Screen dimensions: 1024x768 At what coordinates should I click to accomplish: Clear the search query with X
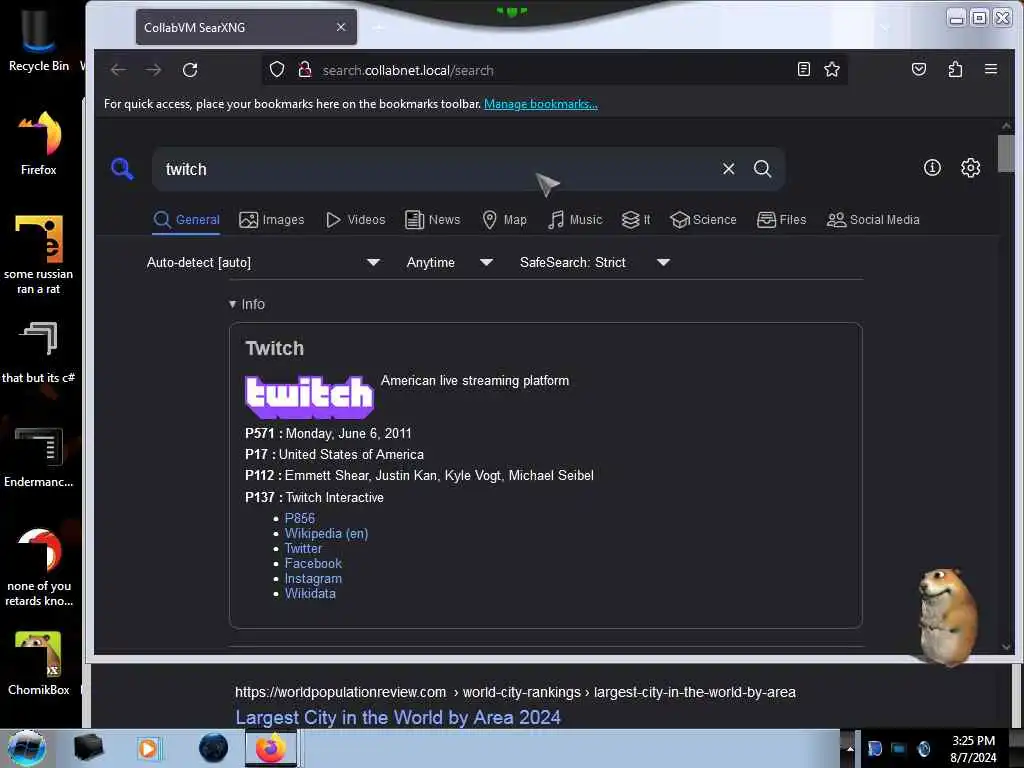(729, 169)
